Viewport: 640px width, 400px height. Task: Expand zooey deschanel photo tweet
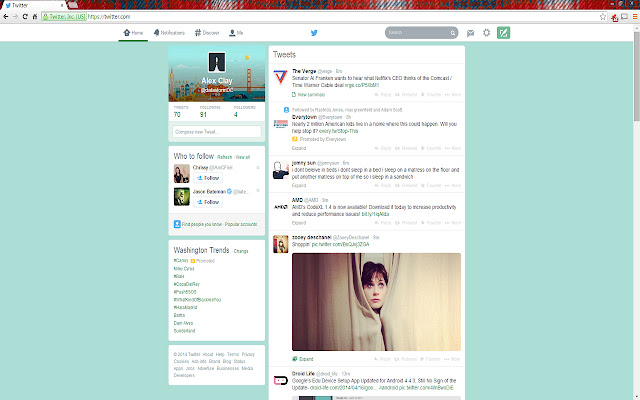tap(303, 359)
